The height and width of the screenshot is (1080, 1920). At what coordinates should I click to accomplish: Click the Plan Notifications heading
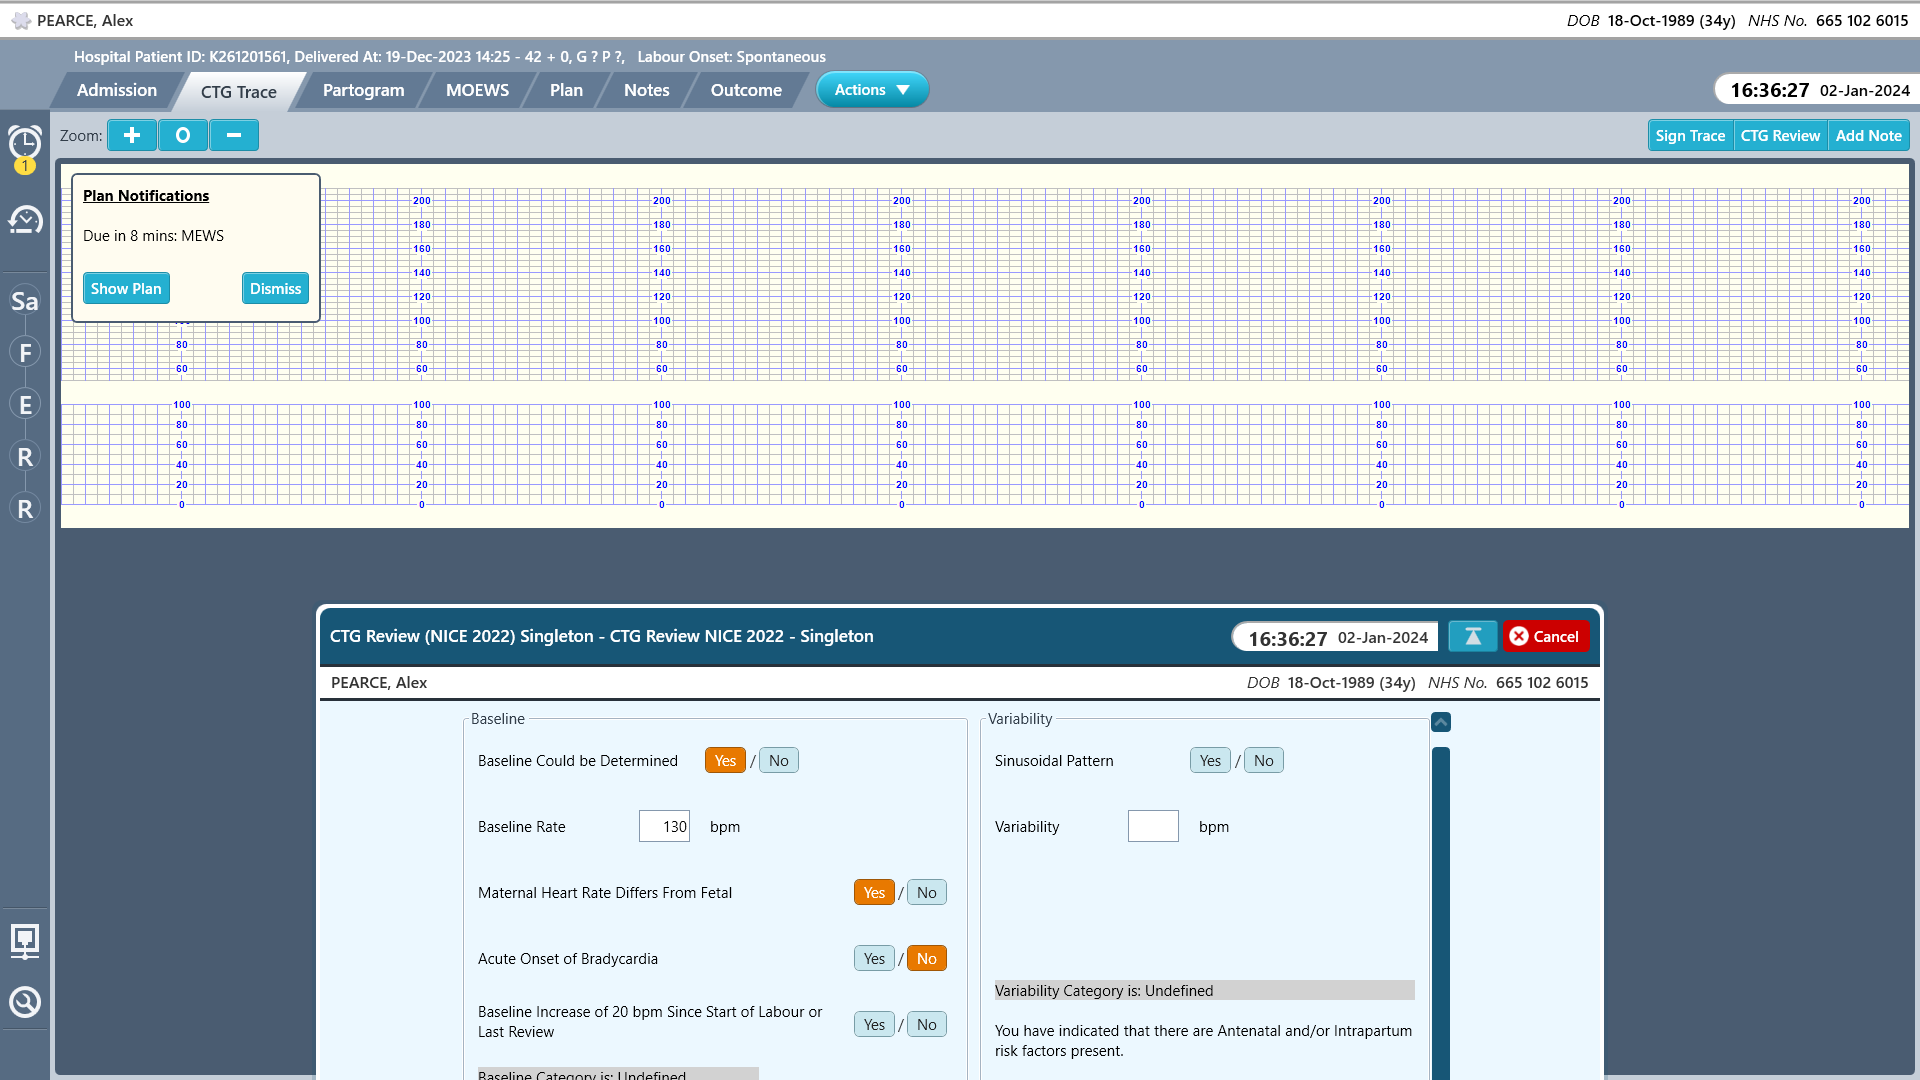[146, 196]
